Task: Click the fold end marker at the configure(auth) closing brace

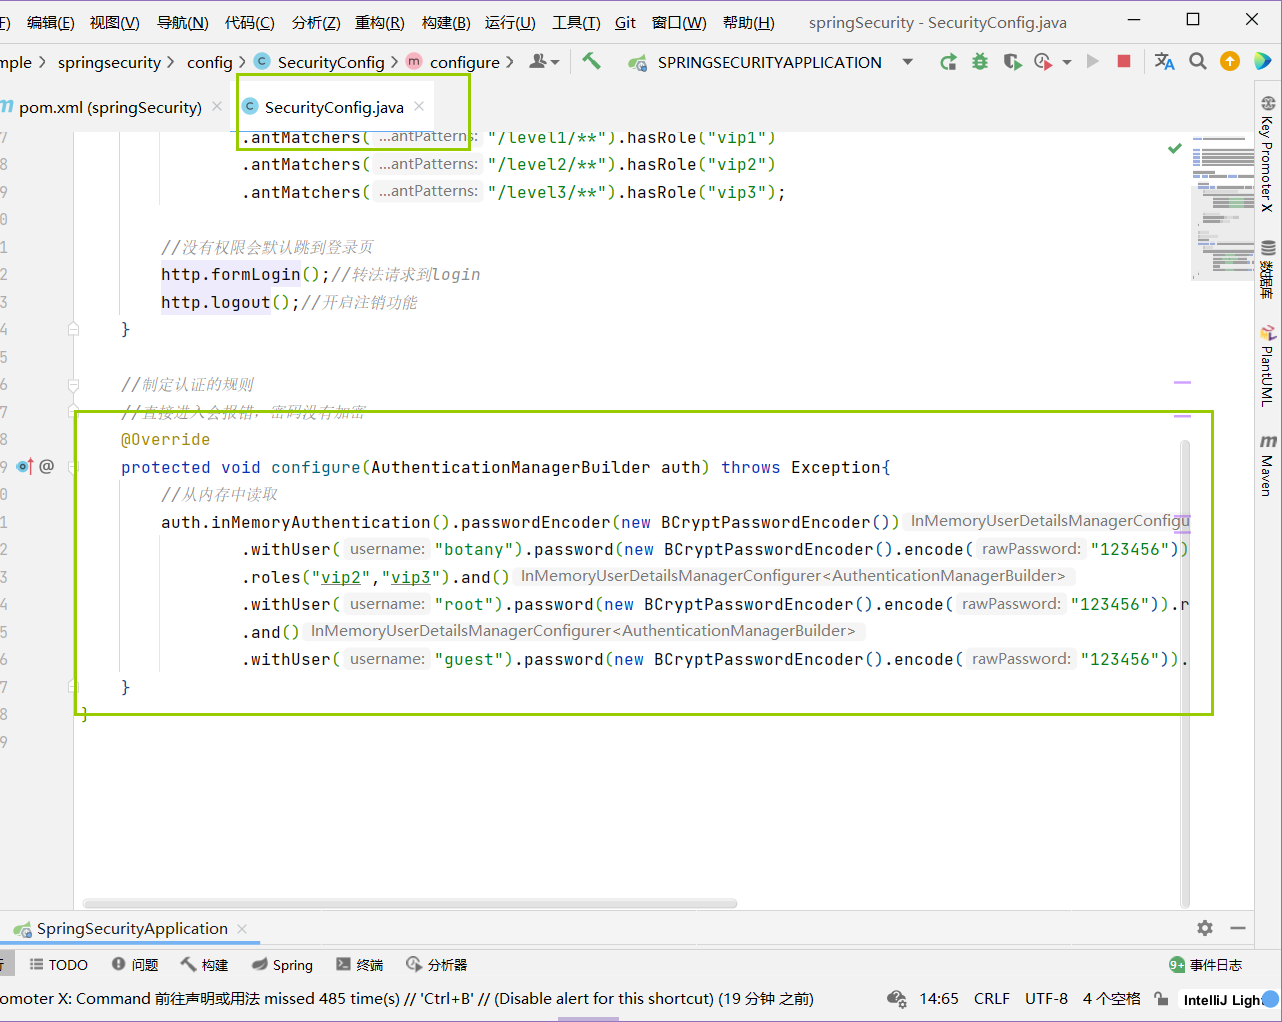Action: point(73,686)
